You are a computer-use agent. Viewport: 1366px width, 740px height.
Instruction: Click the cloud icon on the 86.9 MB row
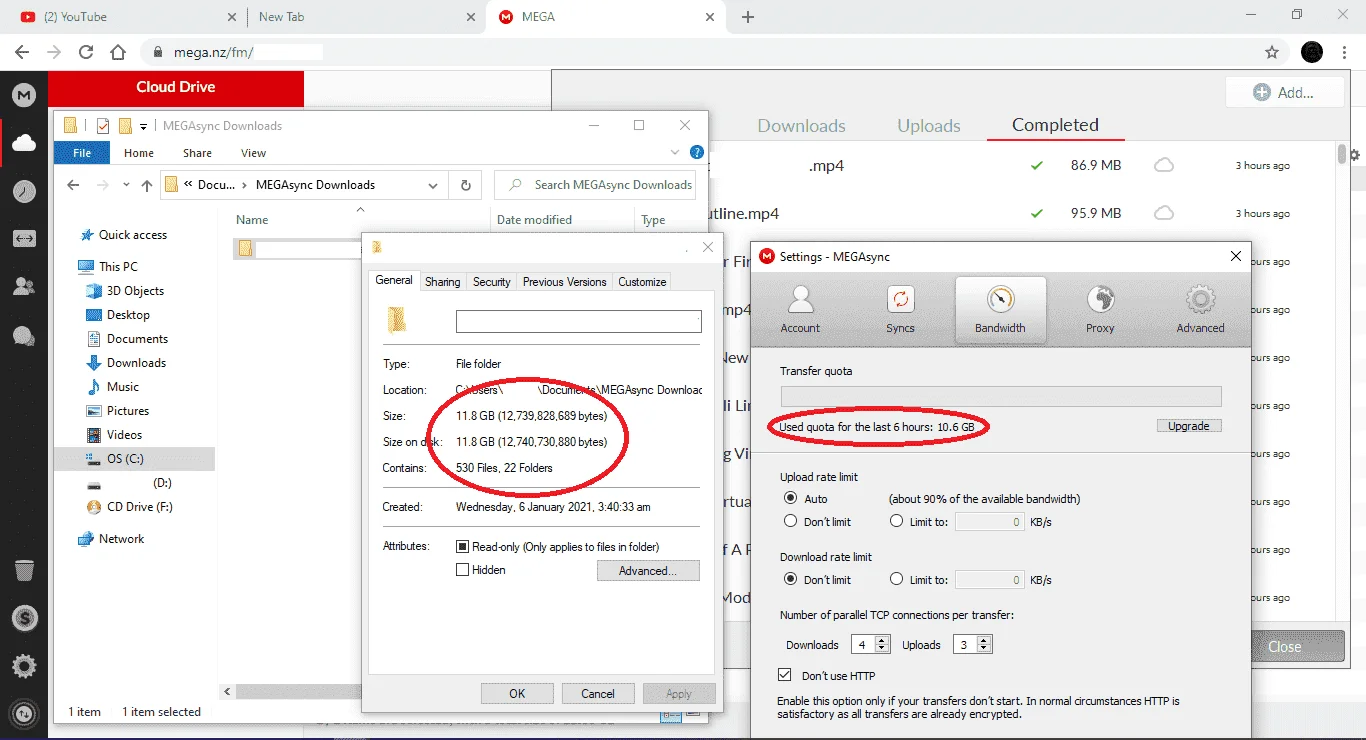point(1163,165)
